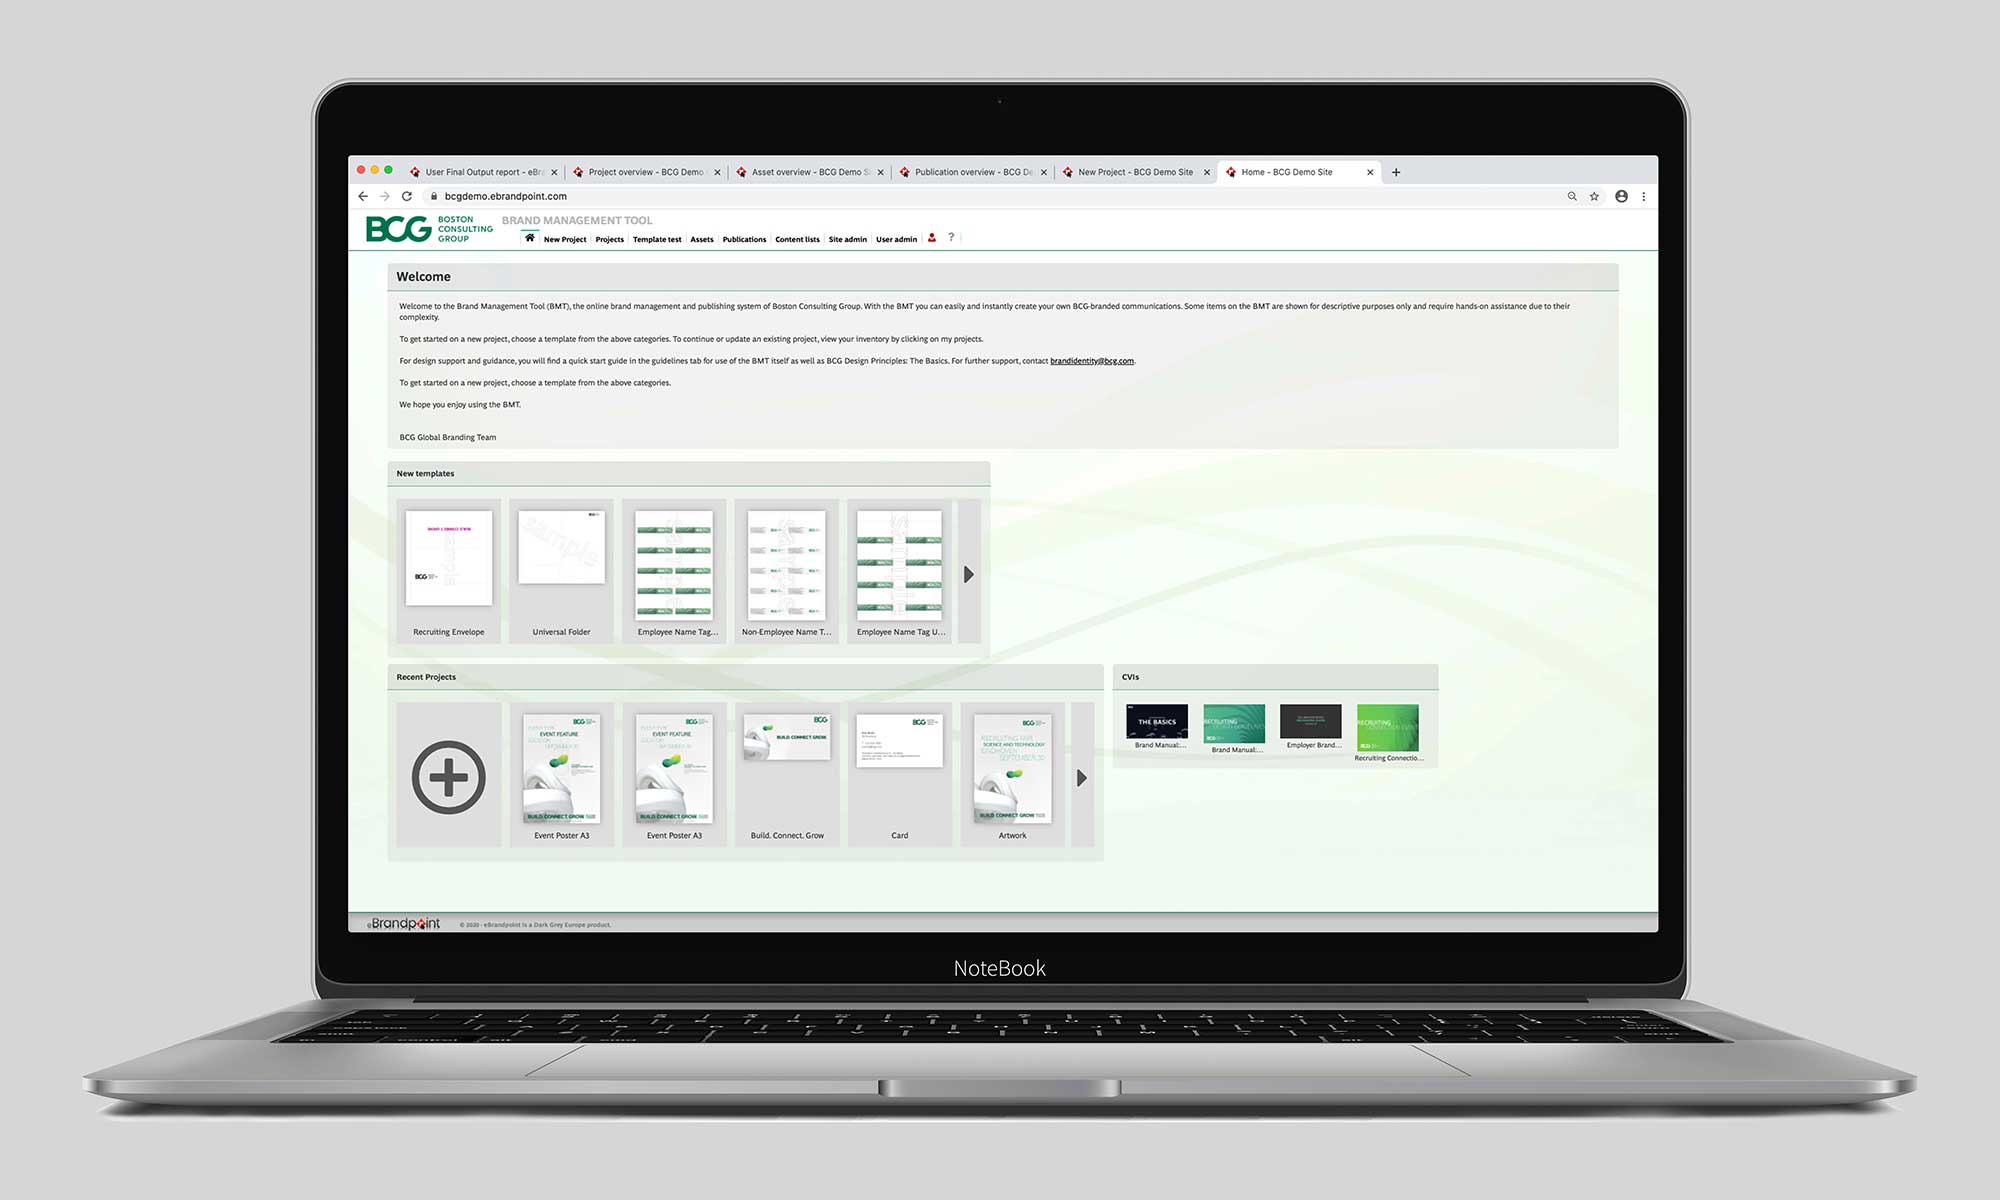
Task: Bookmark page with the star icon
Action: 1594,197
